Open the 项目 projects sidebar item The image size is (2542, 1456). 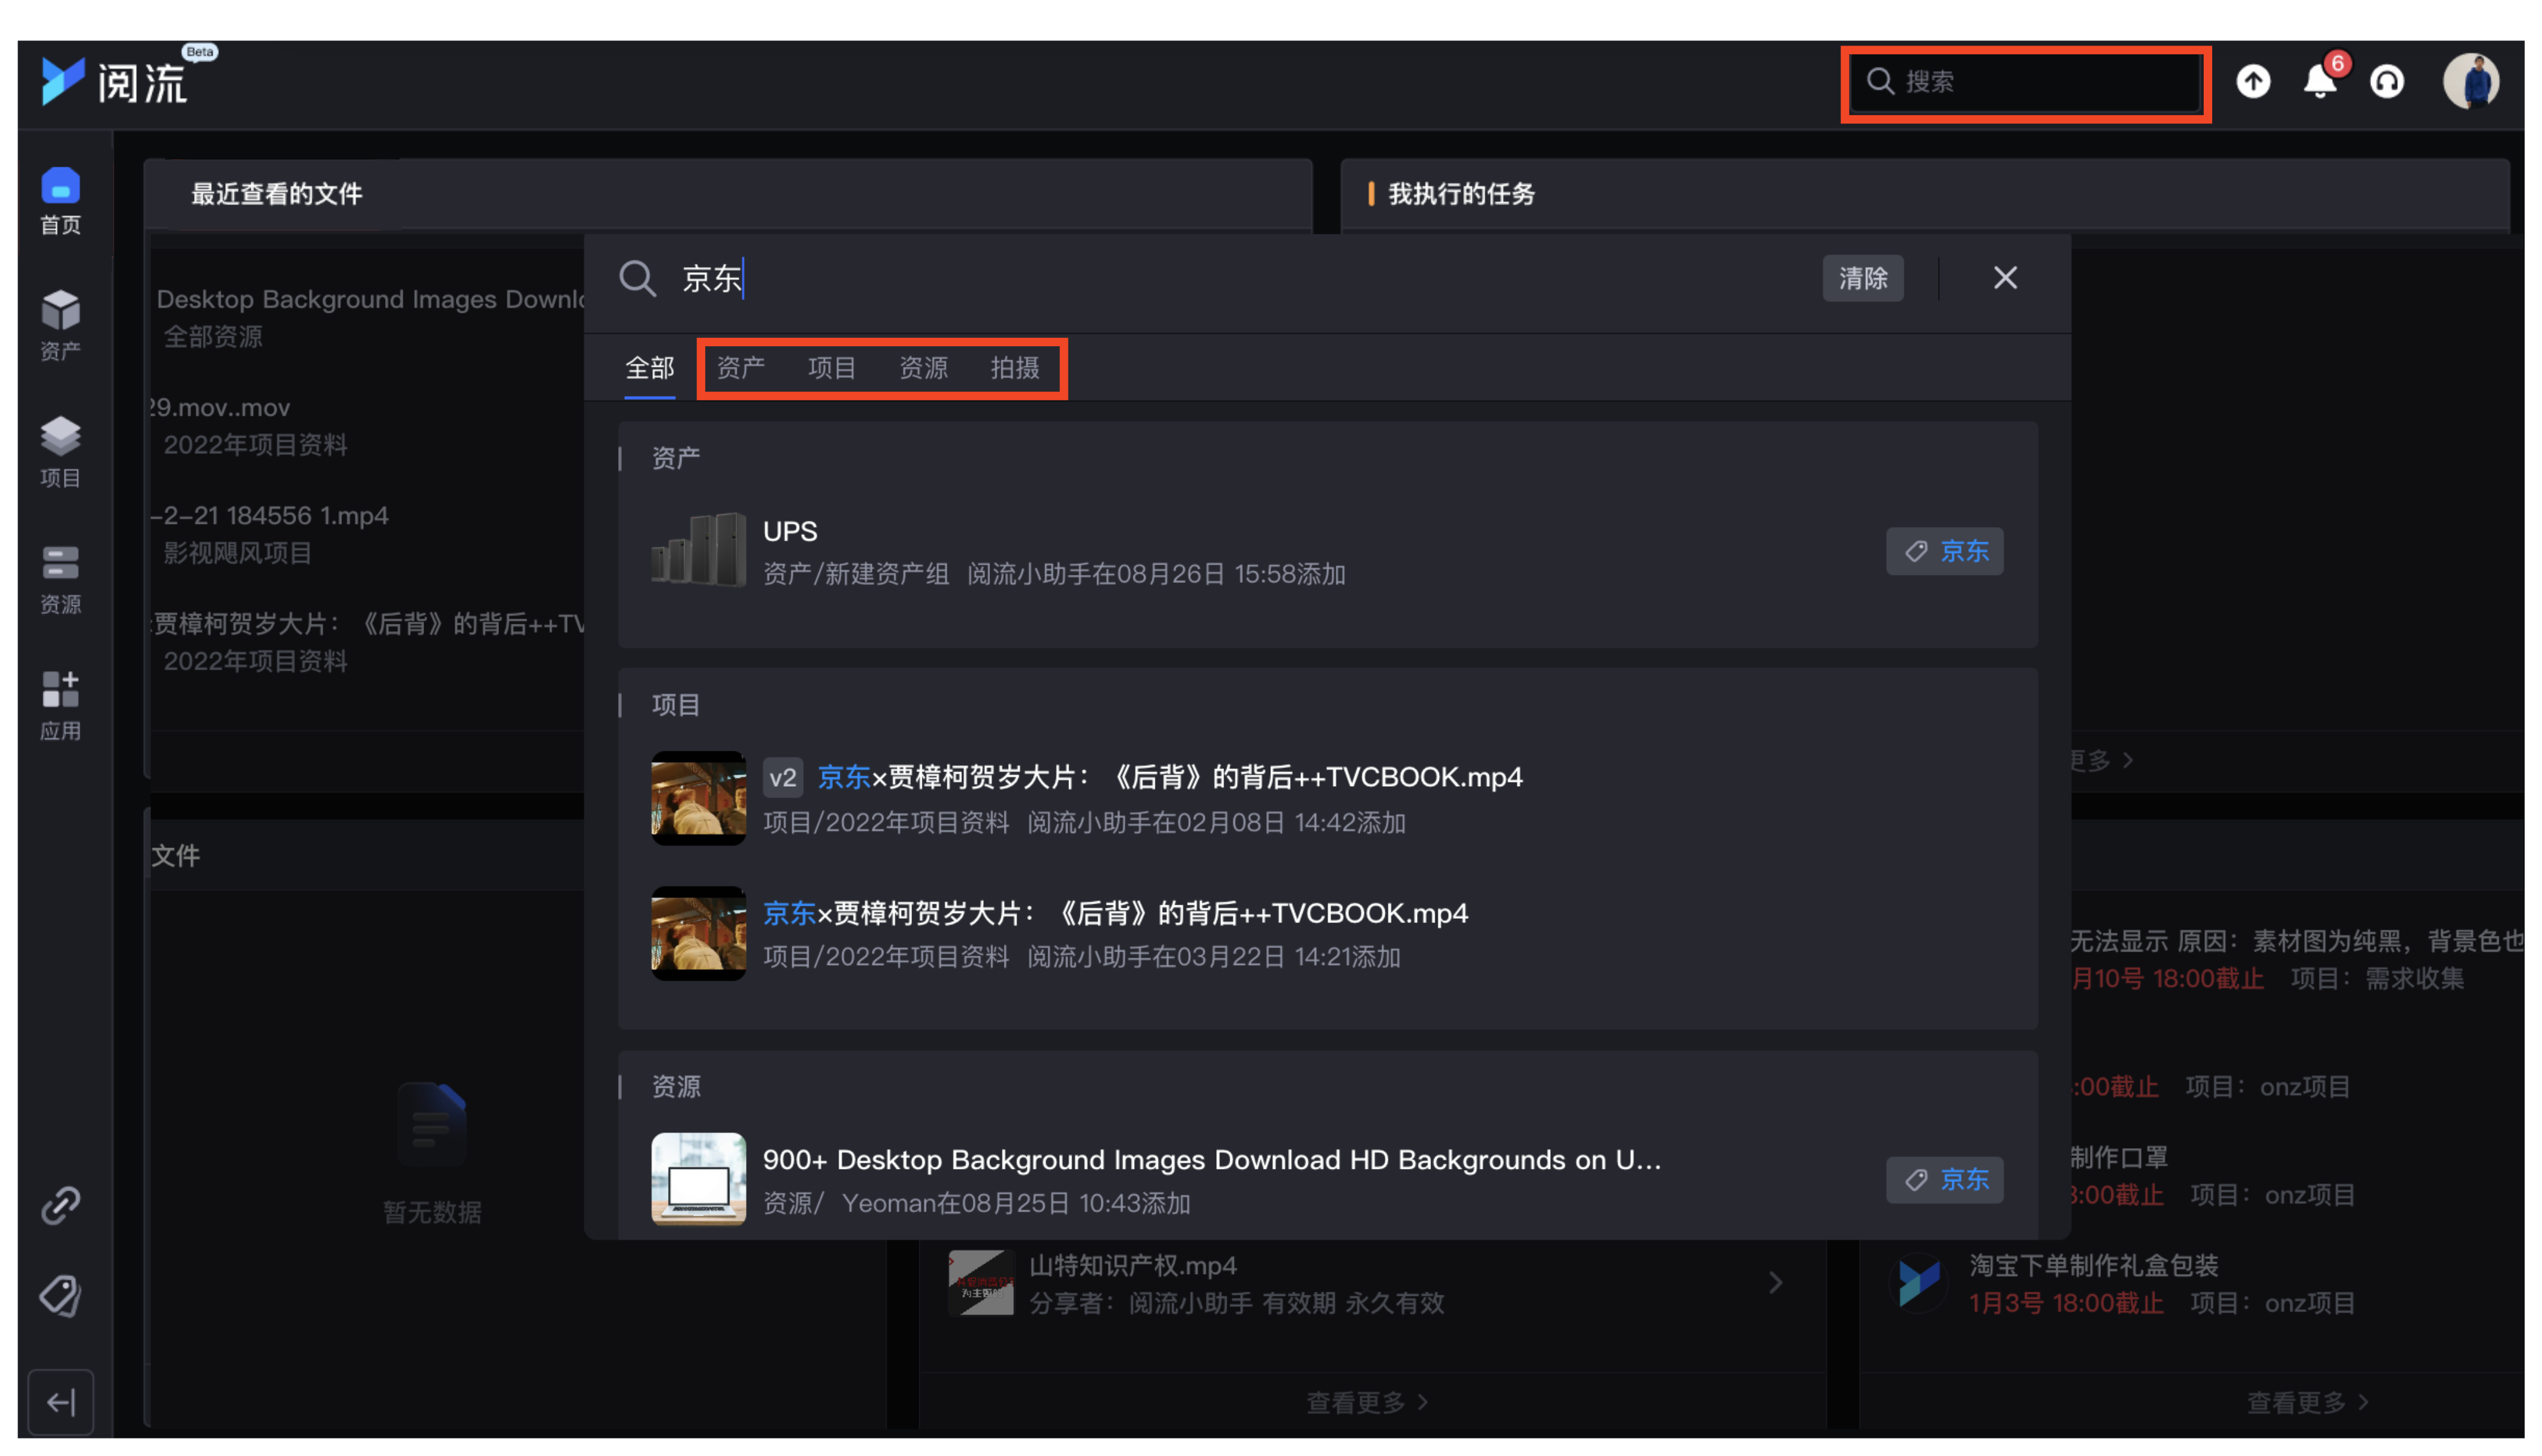pos(60,452)
